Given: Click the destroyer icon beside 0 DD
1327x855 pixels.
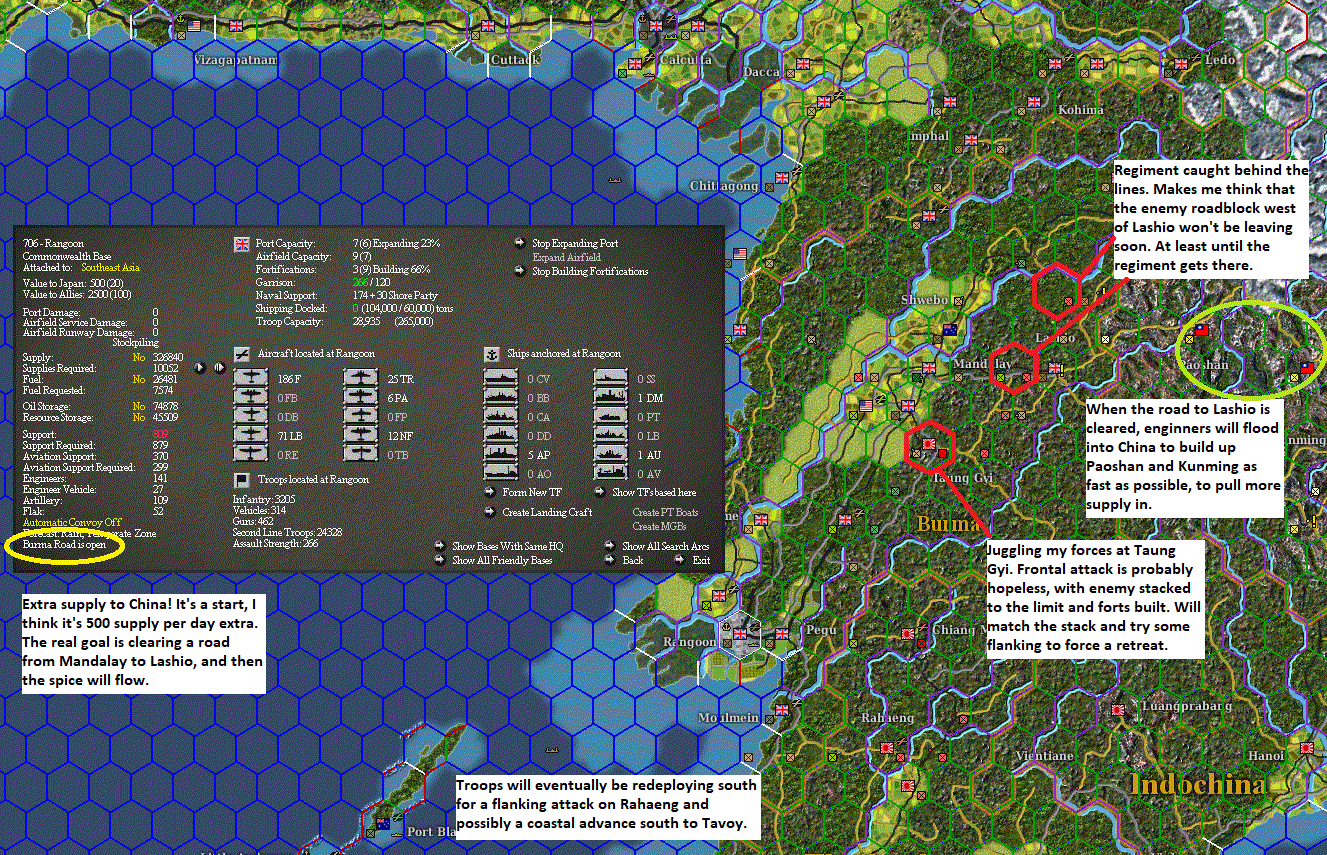Looking at the screenshot, I should point(500,436).
